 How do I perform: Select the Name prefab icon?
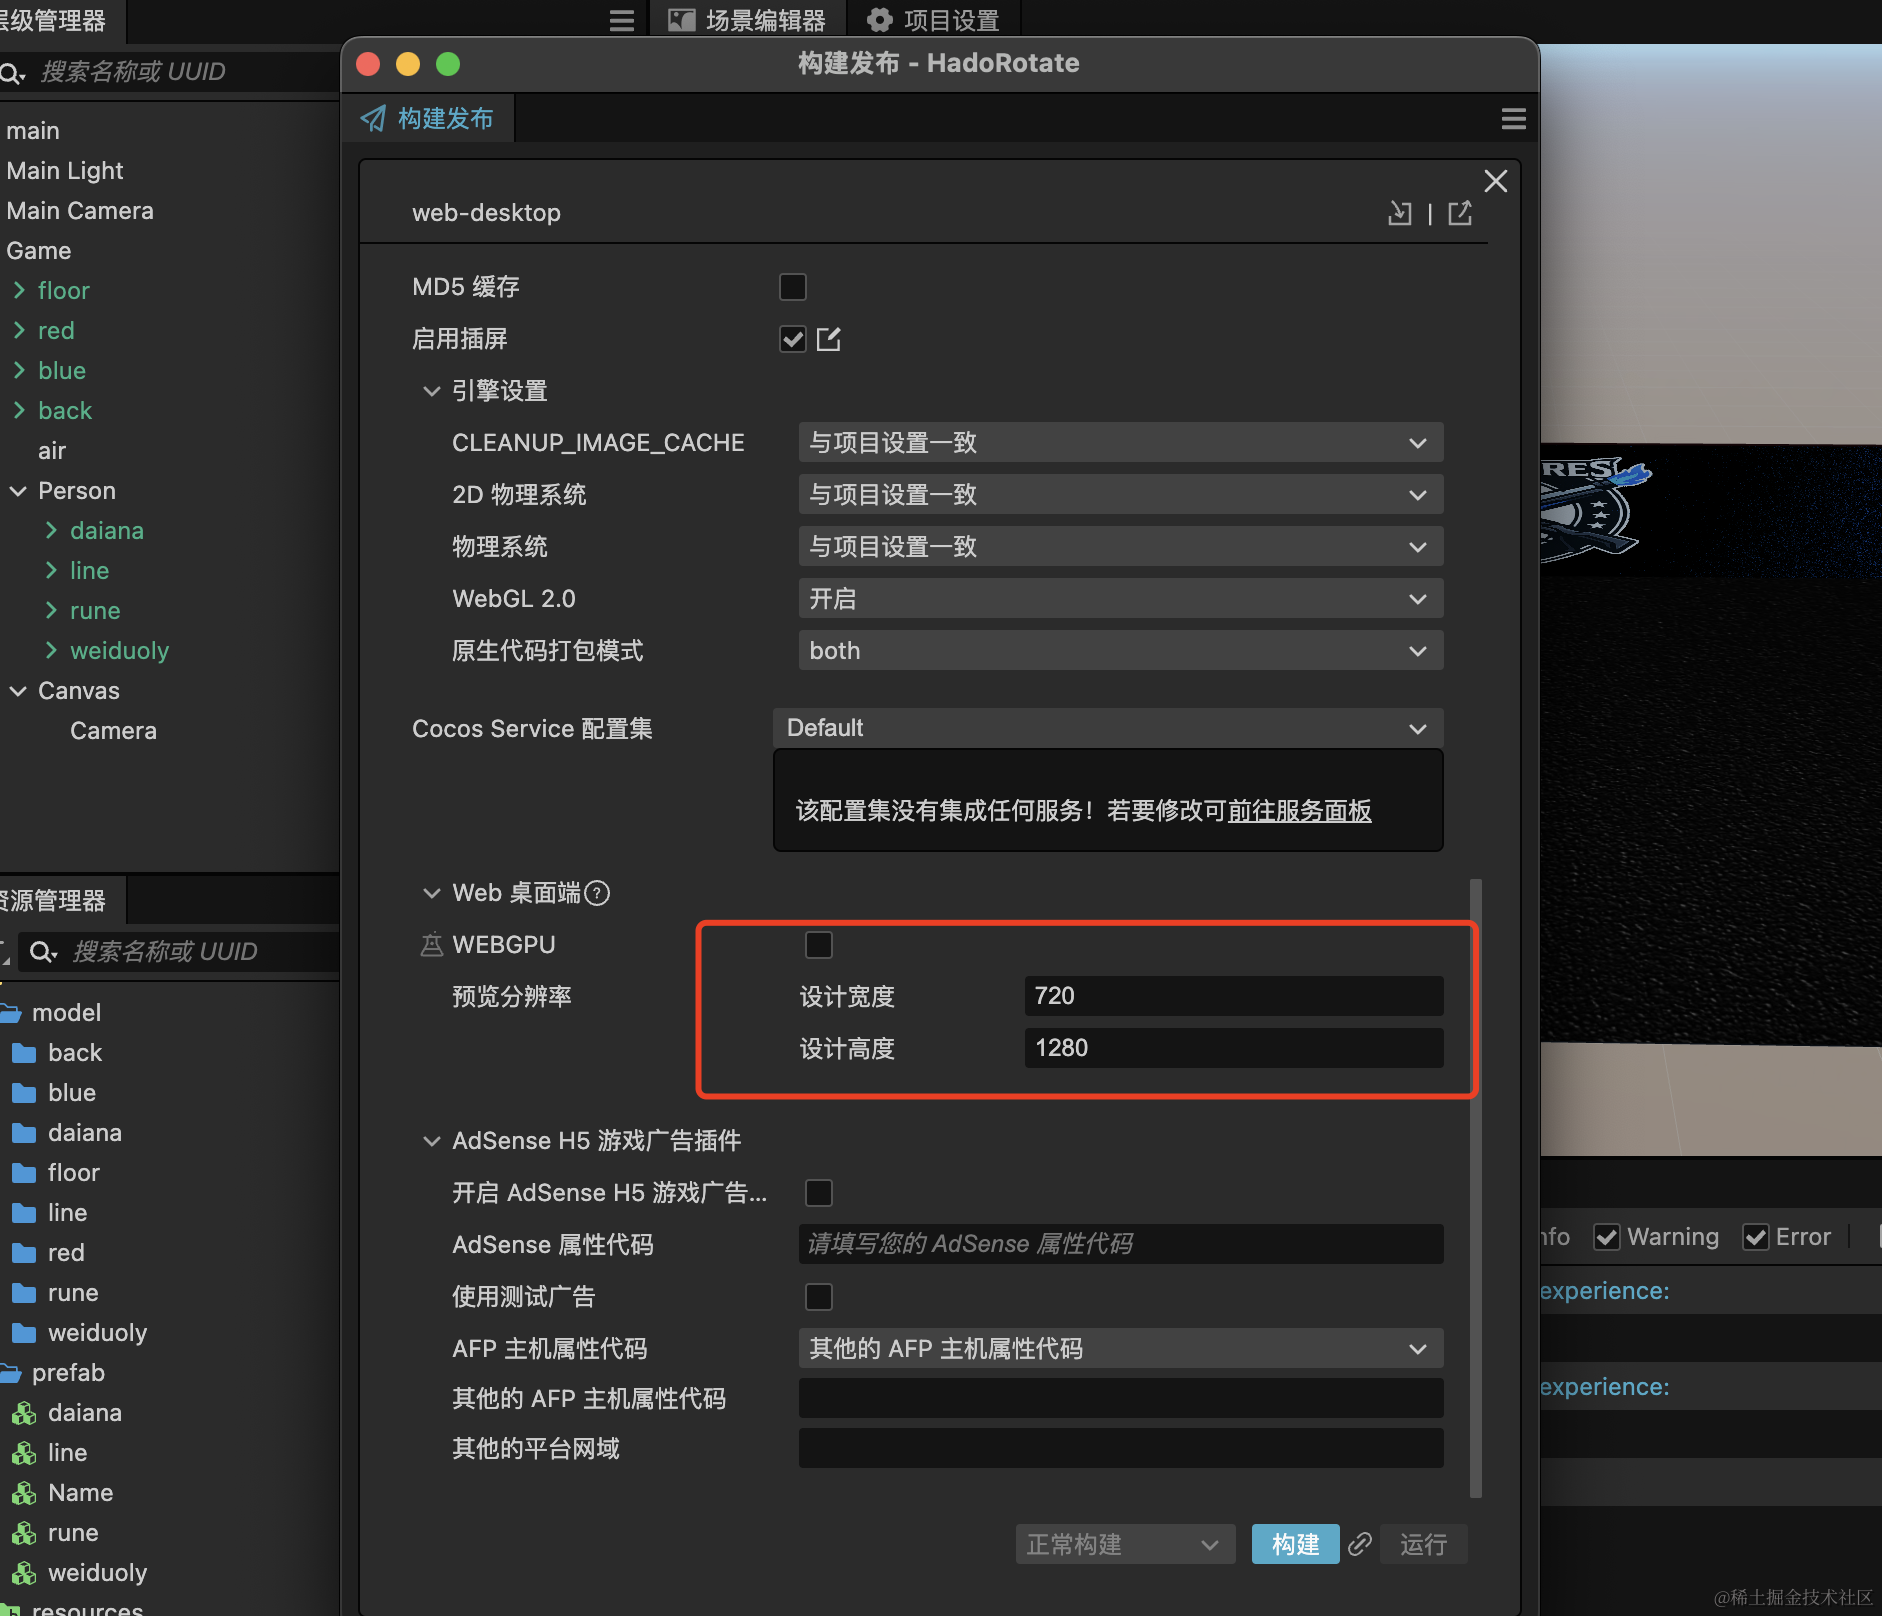(x=24, y=1493)
